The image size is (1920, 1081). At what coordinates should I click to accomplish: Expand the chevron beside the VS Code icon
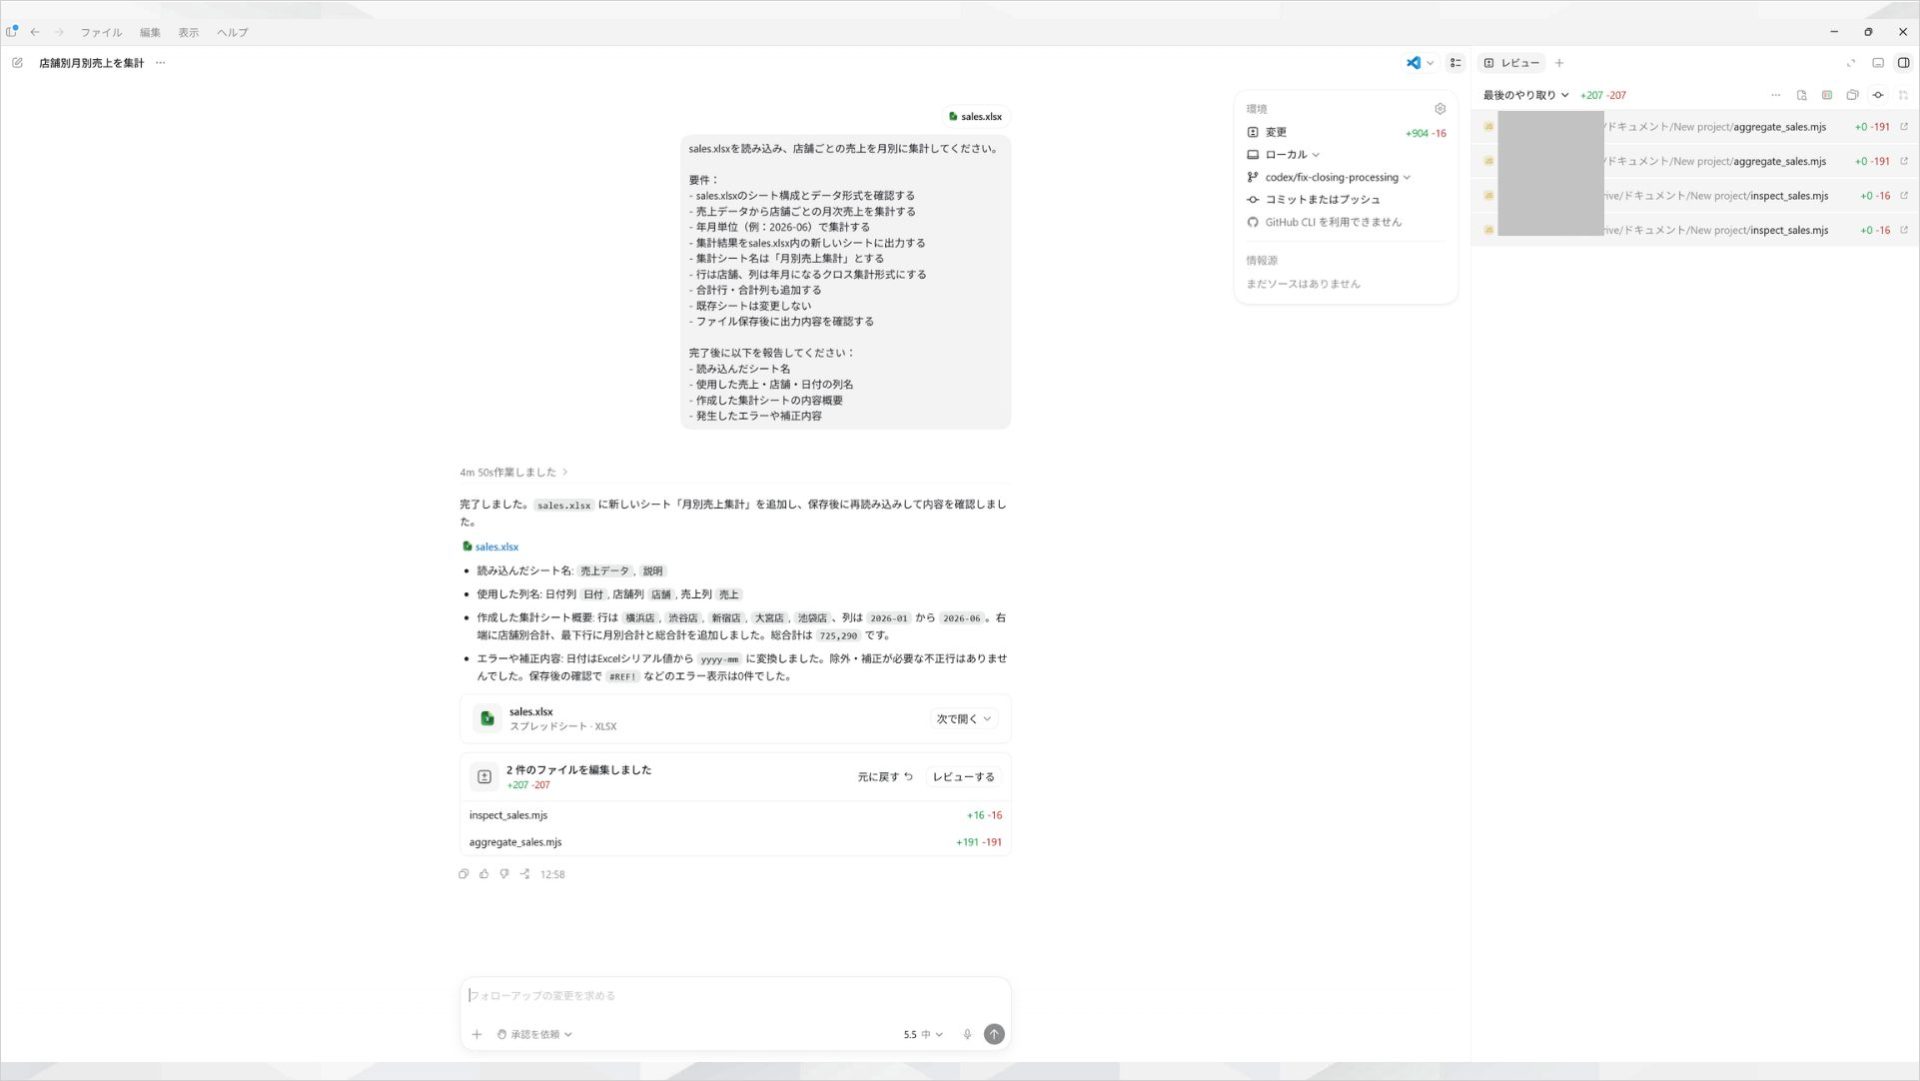1430,63
